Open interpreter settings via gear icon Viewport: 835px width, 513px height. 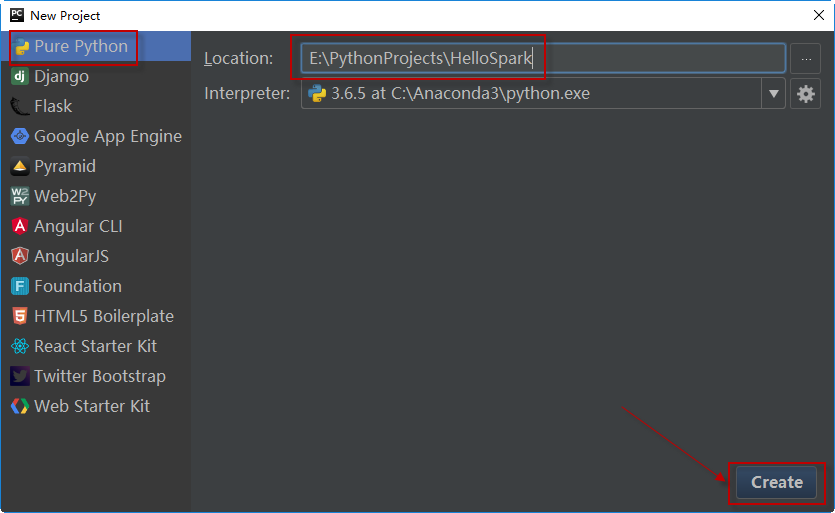[805, 94]
